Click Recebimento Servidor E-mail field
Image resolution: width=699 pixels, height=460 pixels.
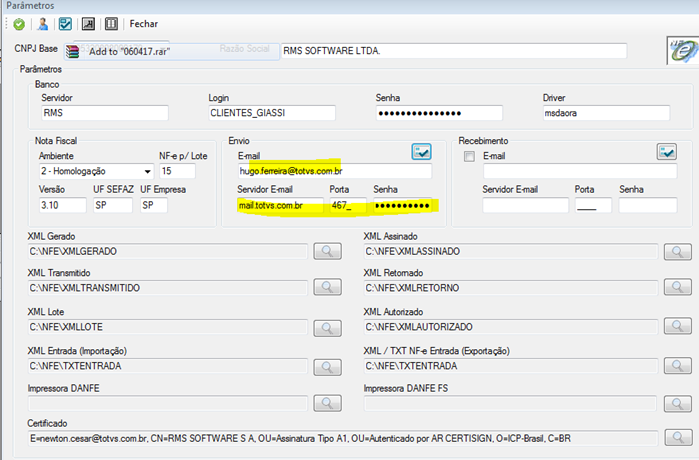[x=526, y=205]
